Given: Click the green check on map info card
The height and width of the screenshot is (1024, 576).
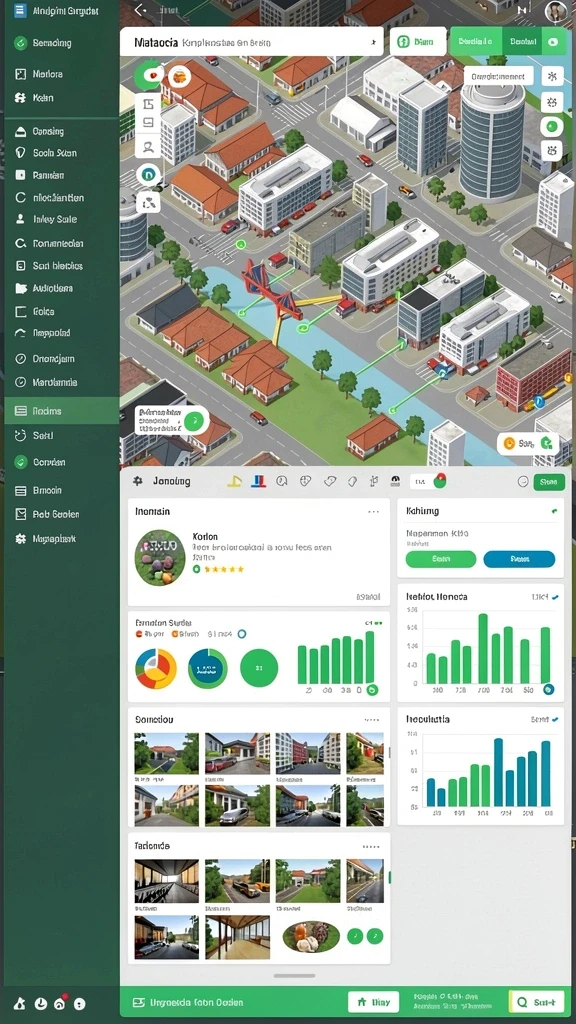Looking at the screenshot, I should click(x=193, y=422).
